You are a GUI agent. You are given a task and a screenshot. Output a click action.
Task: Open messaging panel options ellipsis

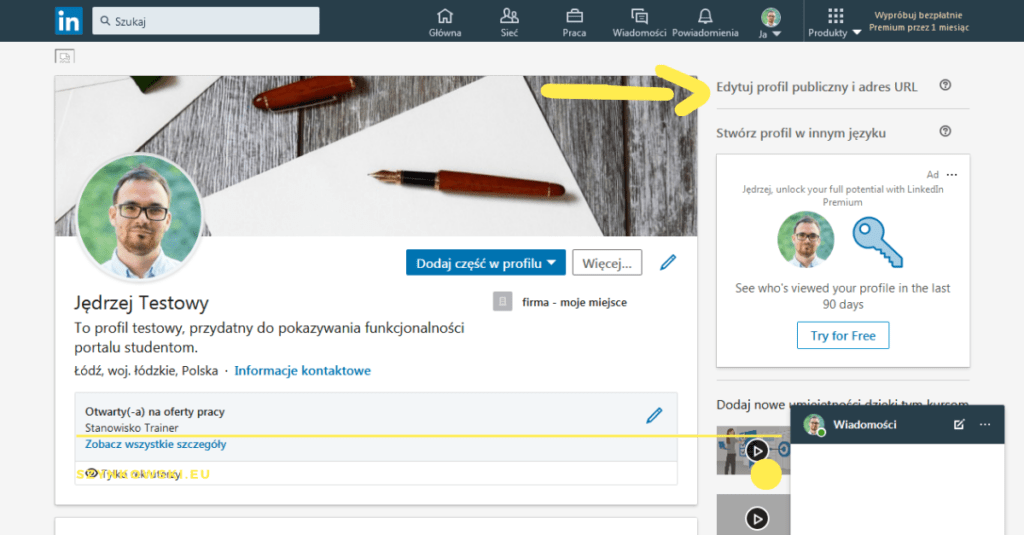tap(985, 425)
